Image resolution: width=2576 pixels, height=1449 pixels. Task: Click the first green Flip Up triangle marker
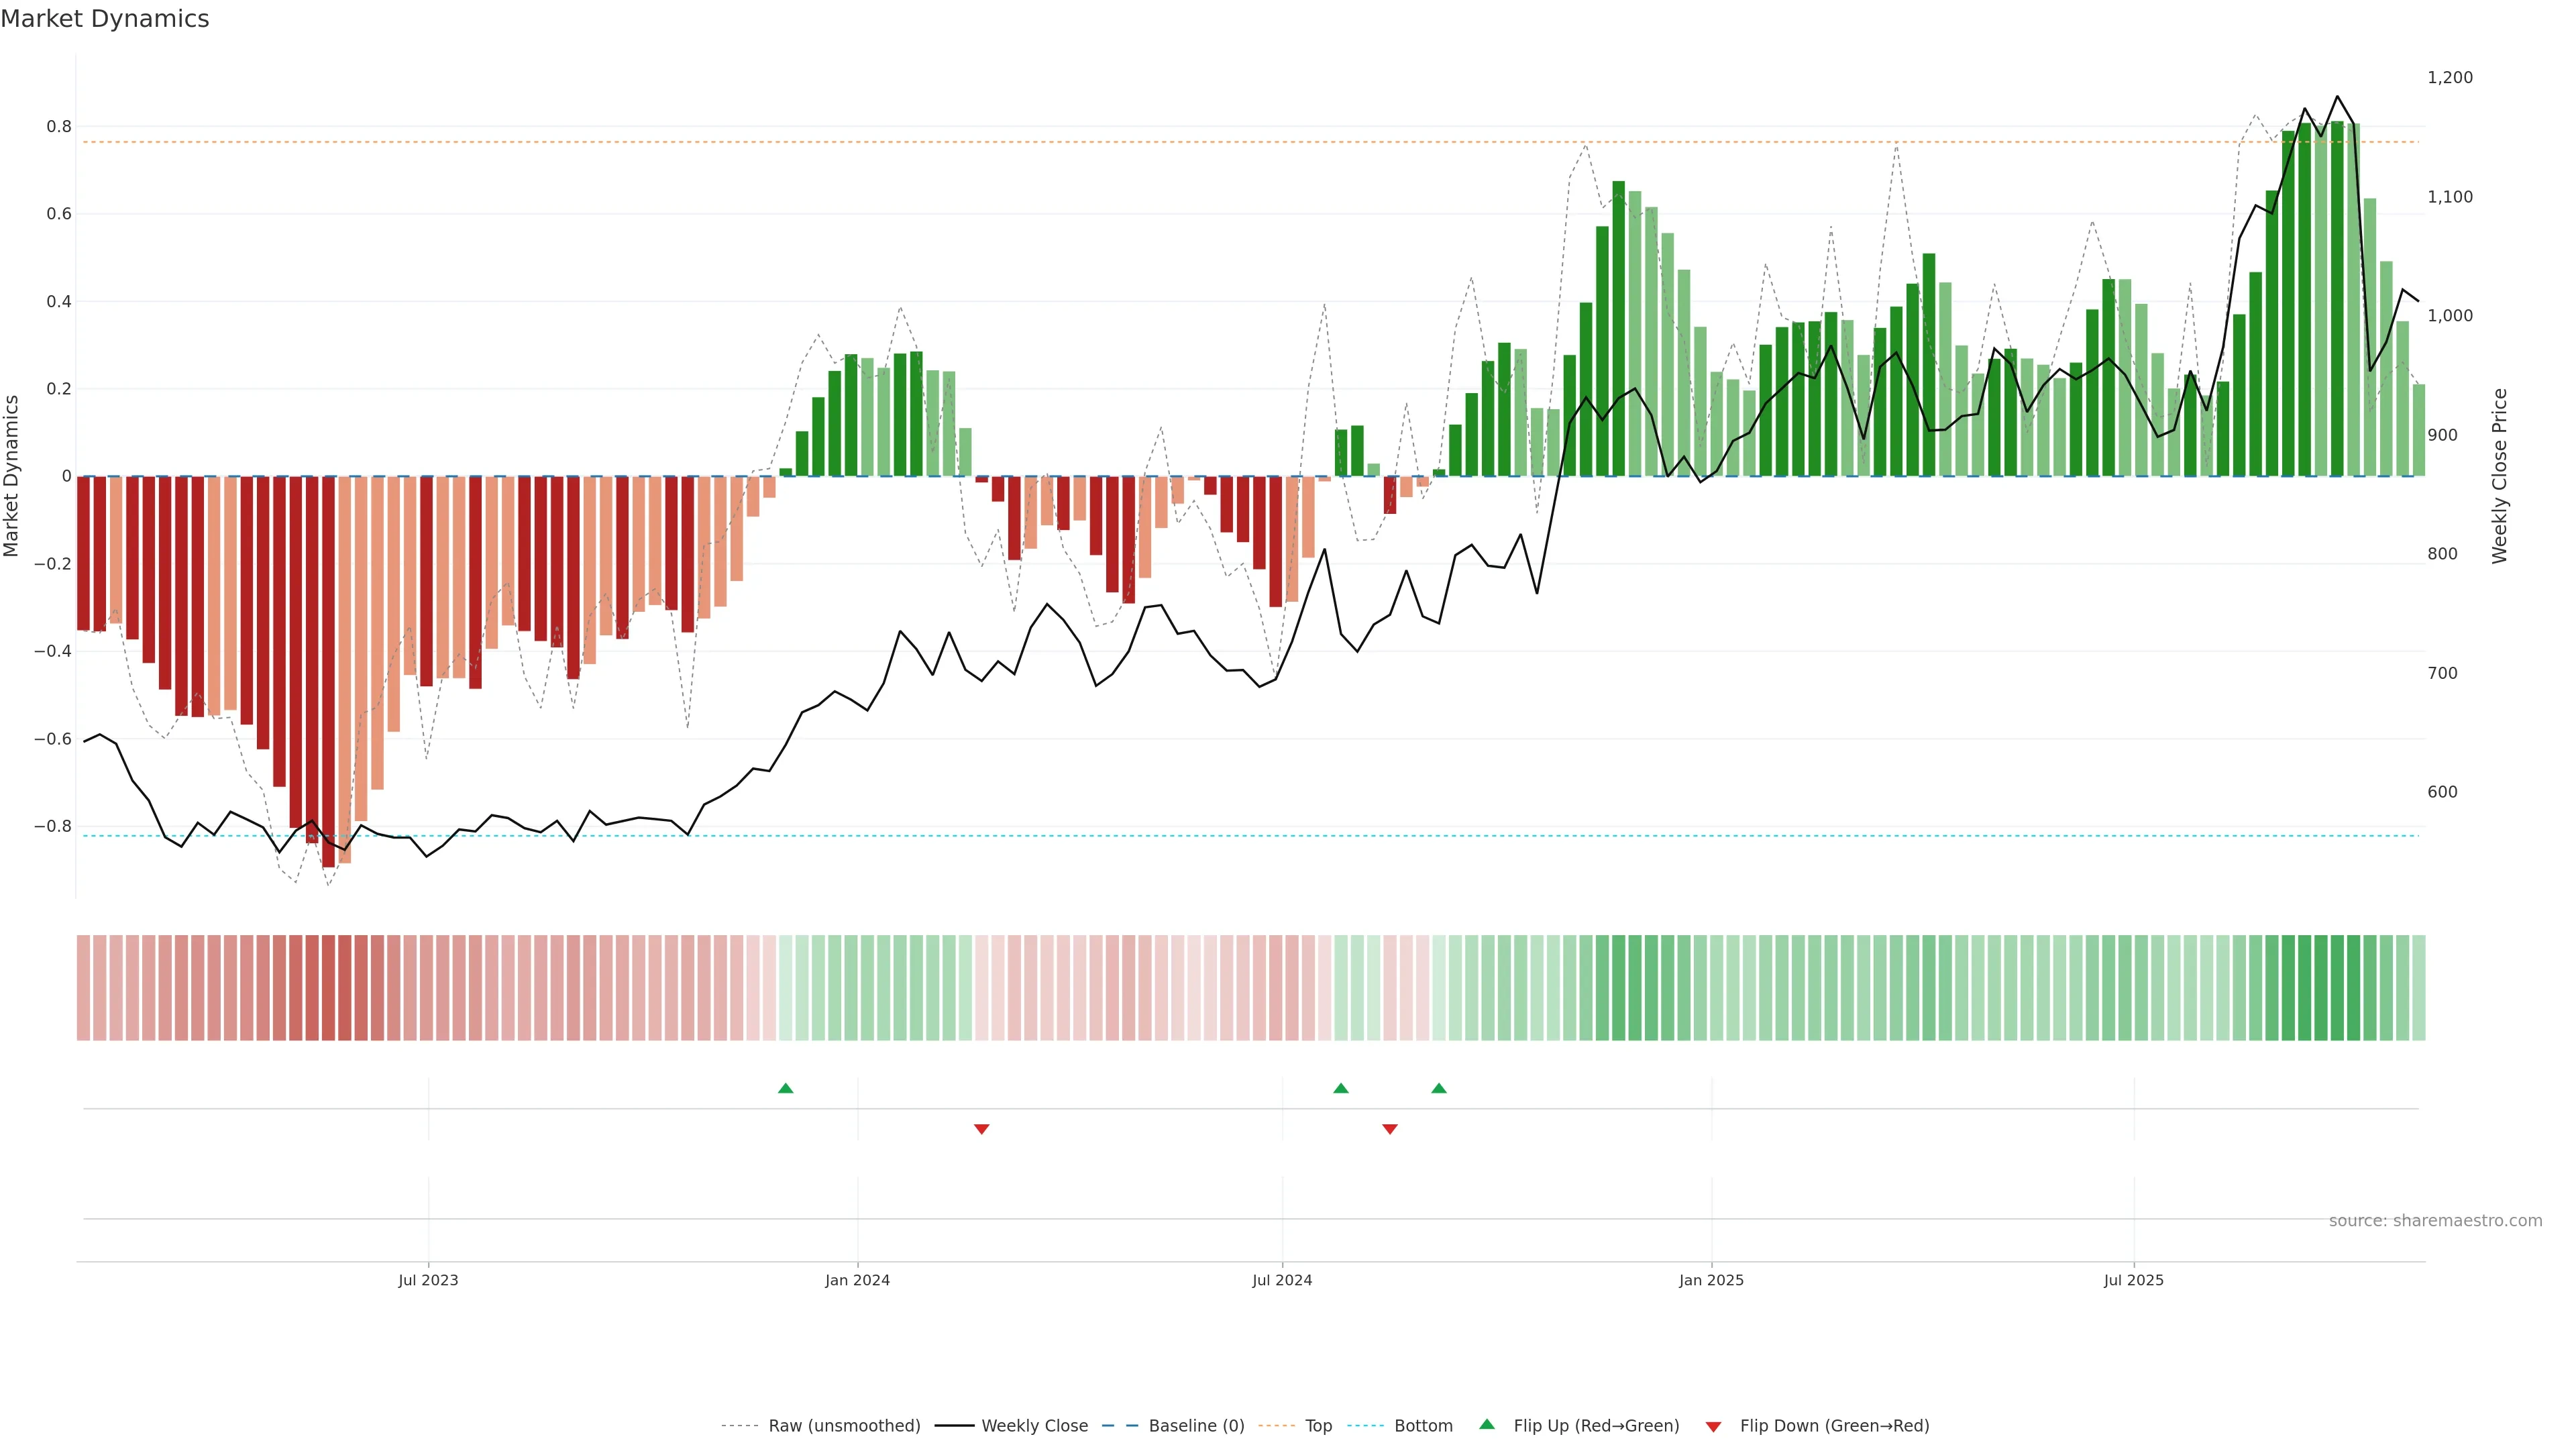pos(785,1088)
